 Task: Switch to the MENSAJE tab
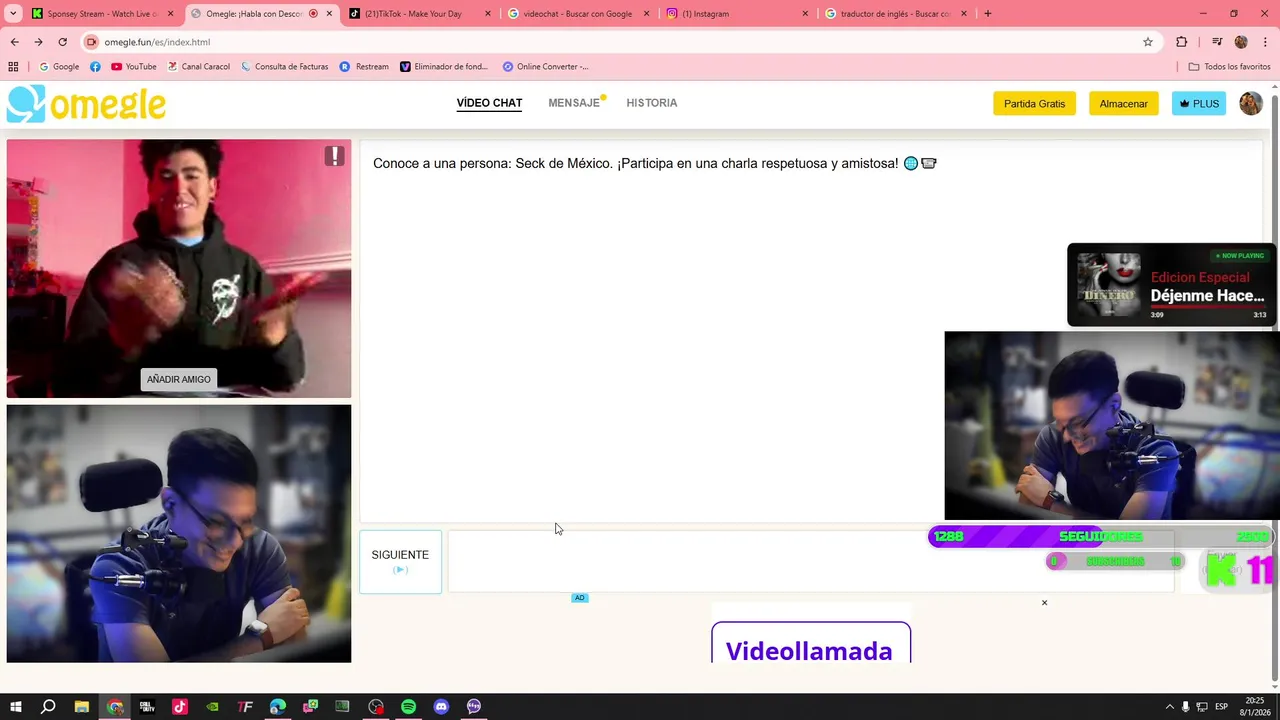[574, 103]
